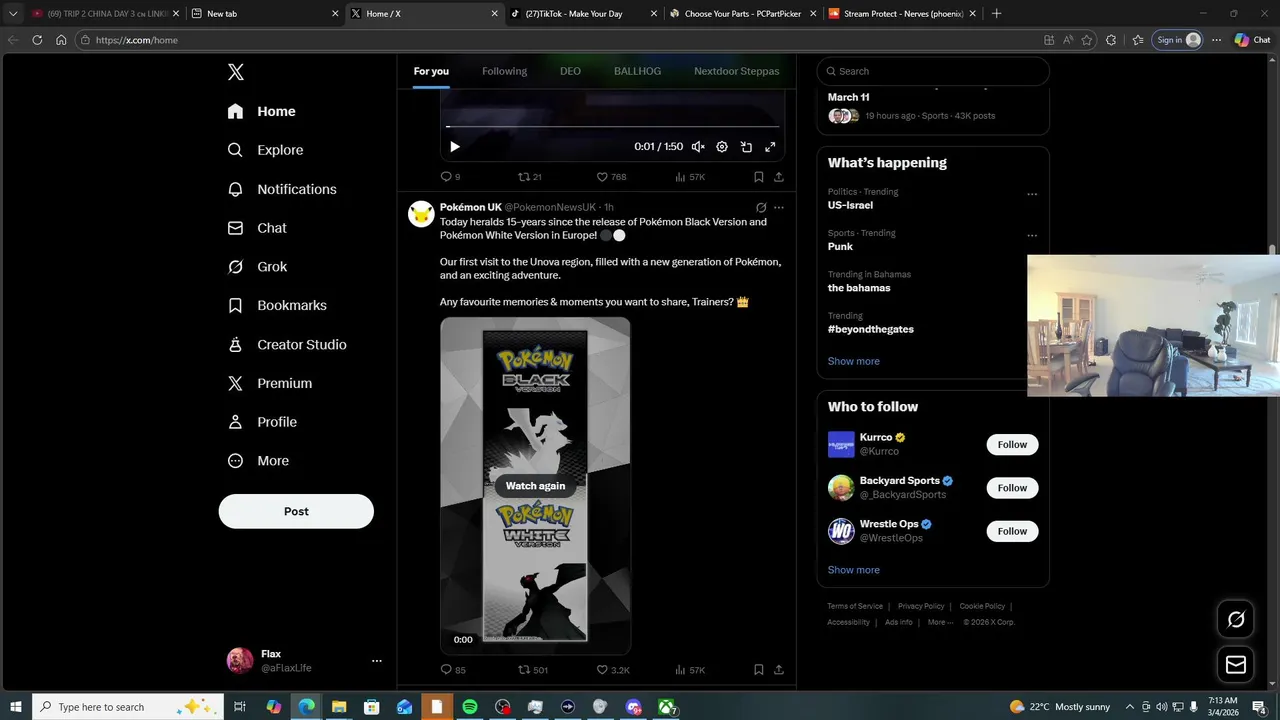The width and height of the screenshot is (1280, 720).
Task: Click Show more under What's happening
Action: click(853, 361)
